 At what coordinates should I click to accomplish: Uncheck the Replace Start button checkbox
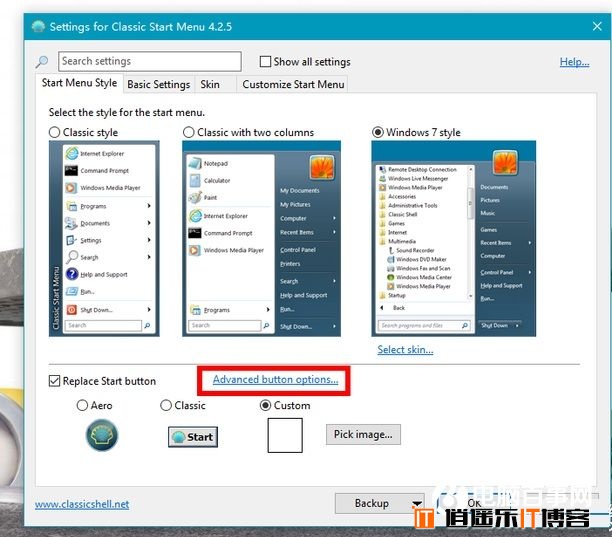click(54, 381)
